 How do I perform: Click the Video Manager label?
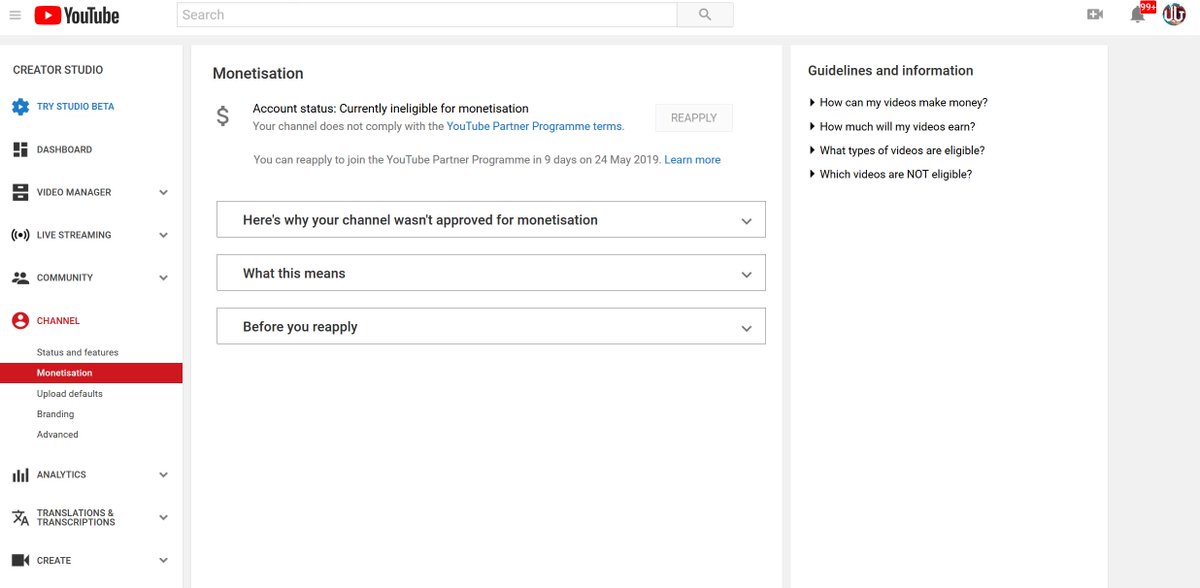point(74,192)
